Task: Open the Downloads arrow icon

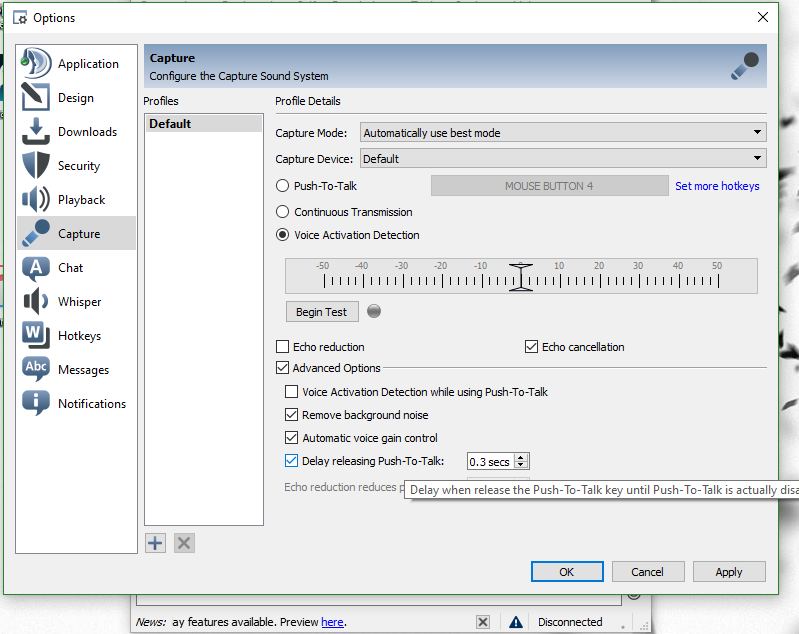Action: (36, 131)
